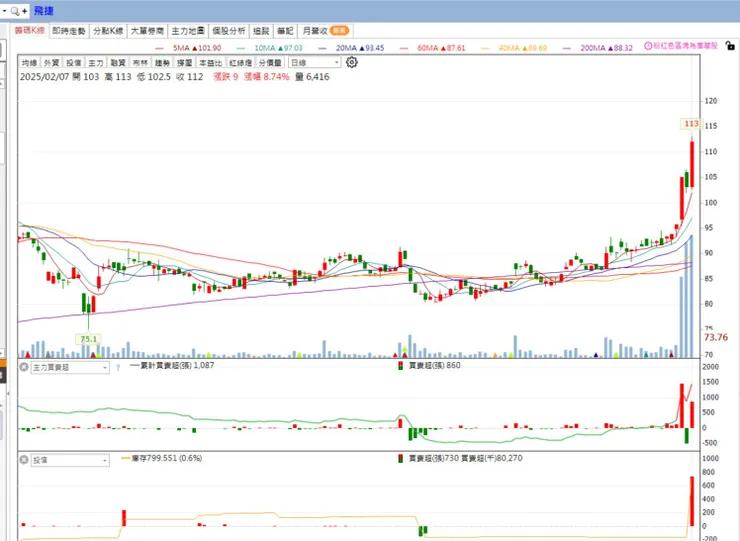
Task: Toggle the 主力 overlay button
Action: (96, 63)
